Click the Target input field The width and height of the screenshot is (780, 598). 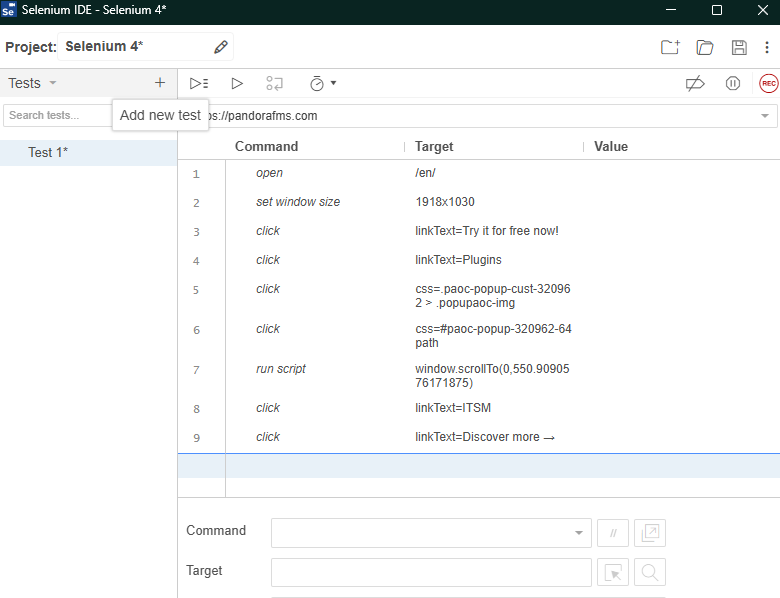tap(431, 572)
